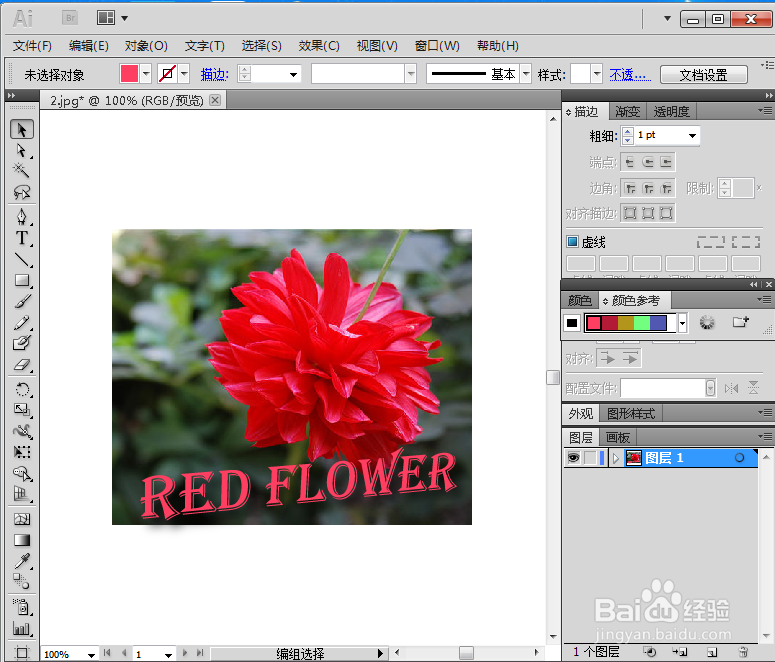The image size is (775, 662).
Task: Select the Pen tool
Action: pyautogui.click(x=22, y=217)
